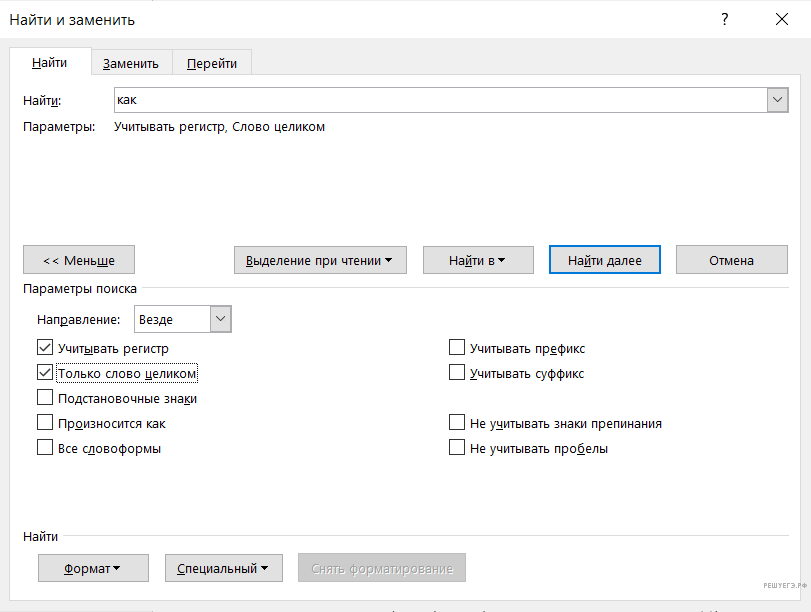This screenshot has width=811, height=612.
Task: Open the Перейти tab
Action: (x=212, y=63)
